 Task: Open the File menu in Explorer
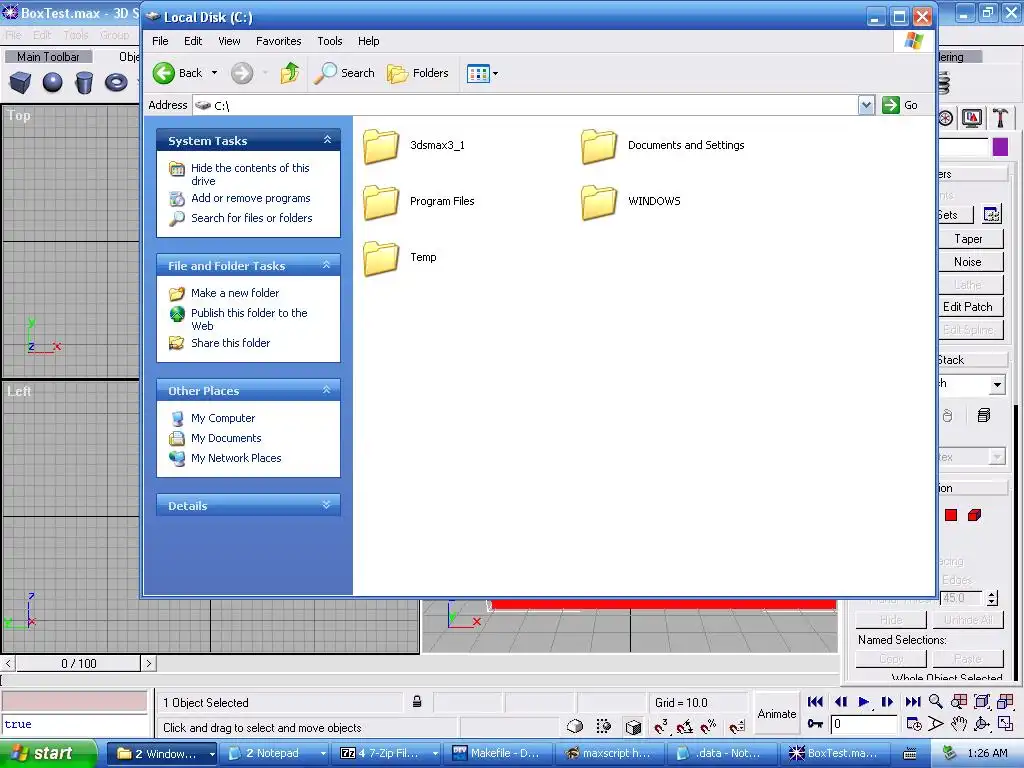point(160,41)
